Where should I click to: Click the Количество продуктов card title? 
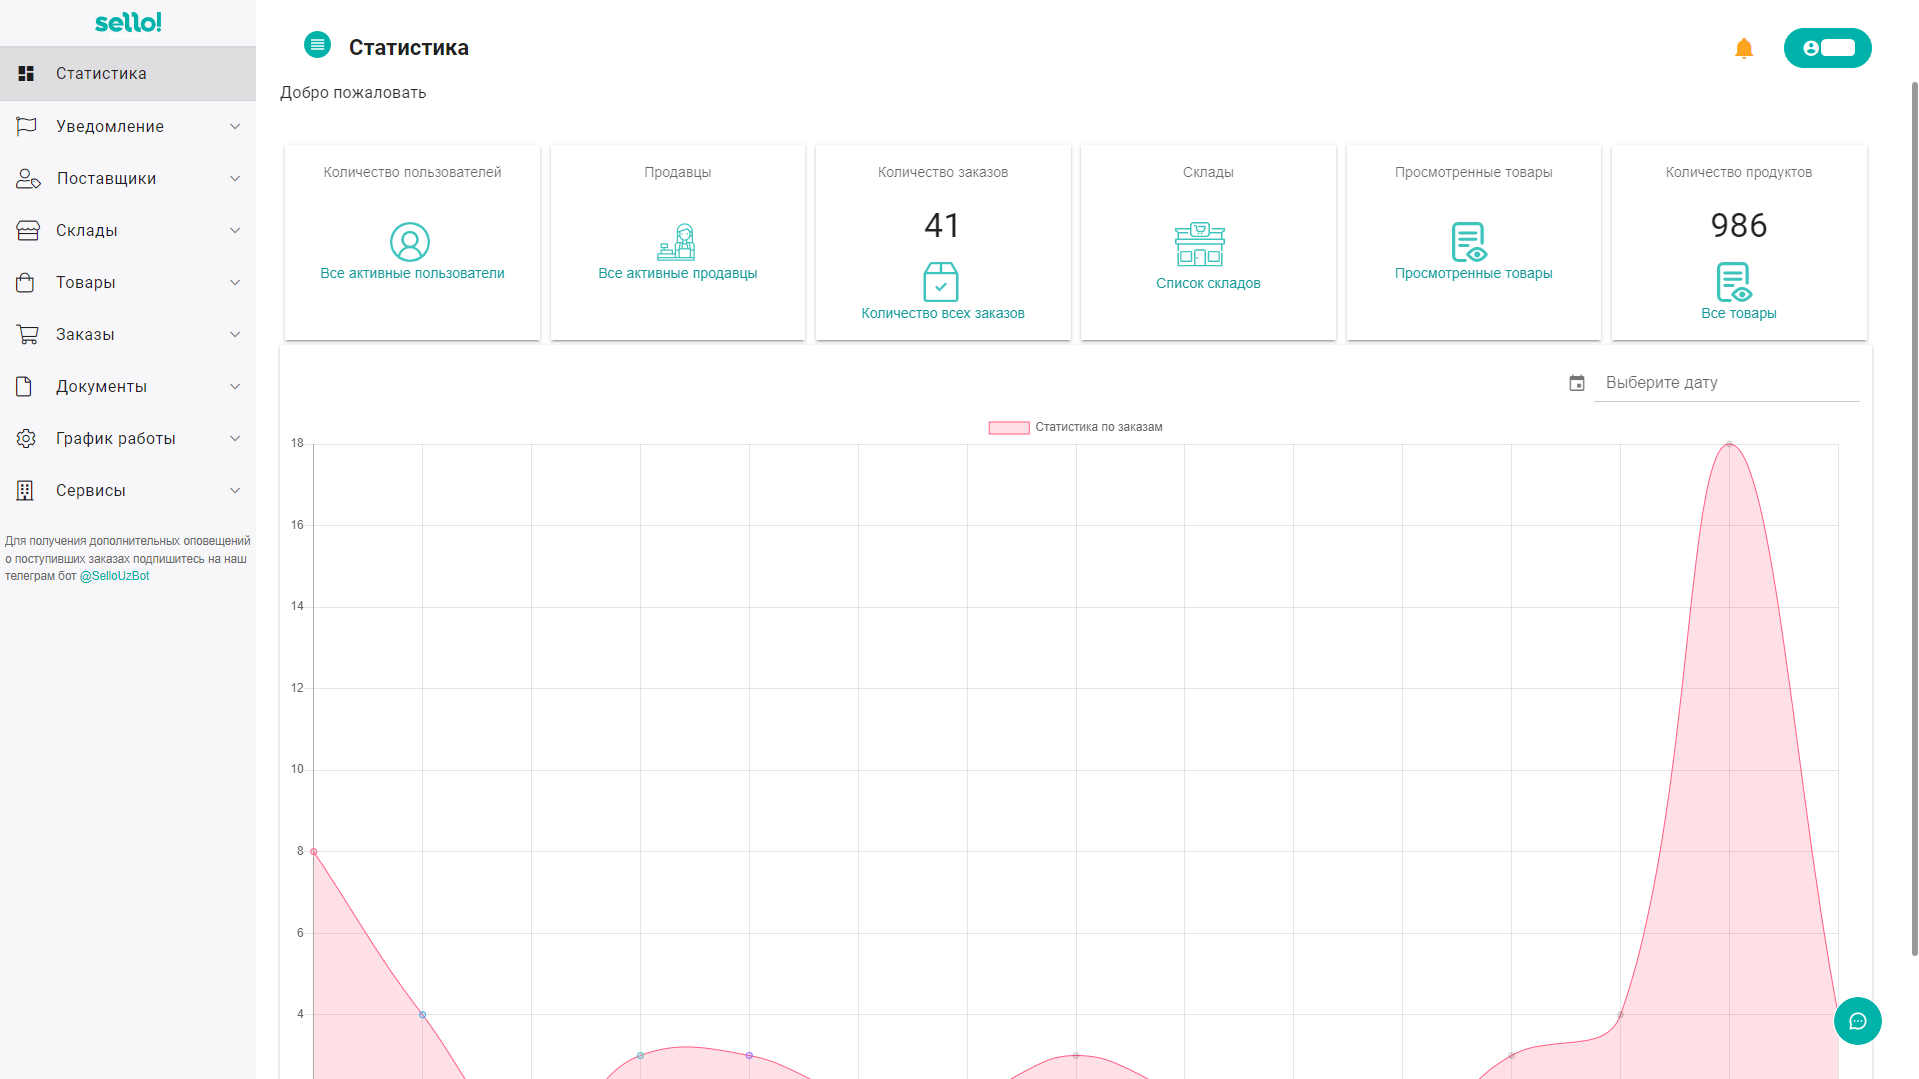coord(1738,172)
